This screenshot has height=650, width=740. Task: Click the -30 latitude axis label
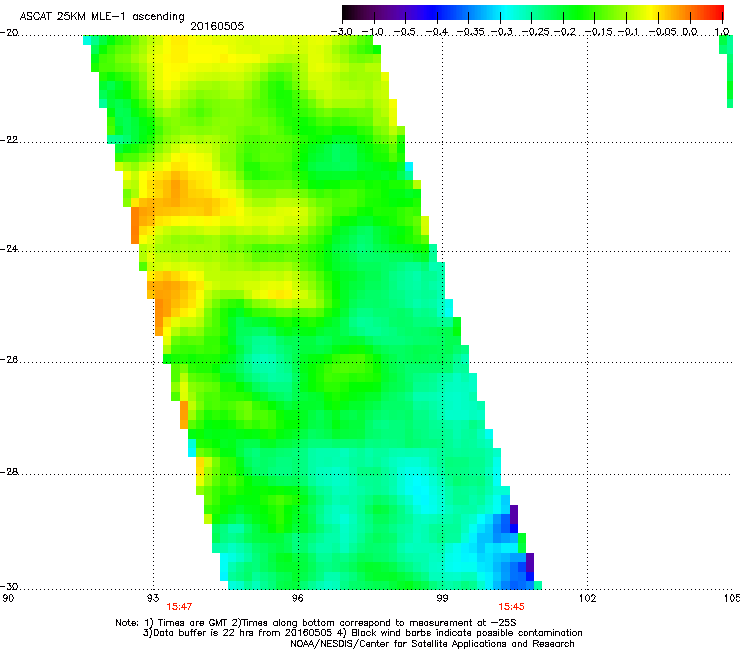9,586
